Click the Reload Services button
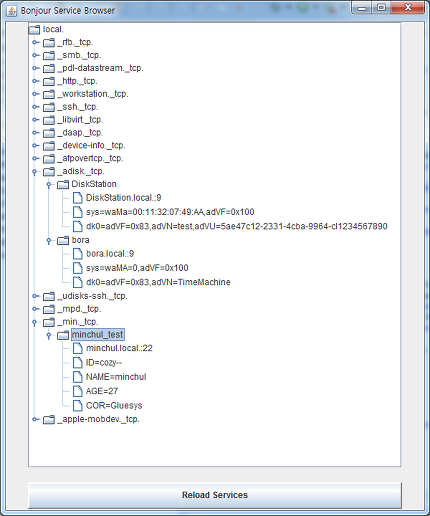430x516 pixels. point(215,495)
